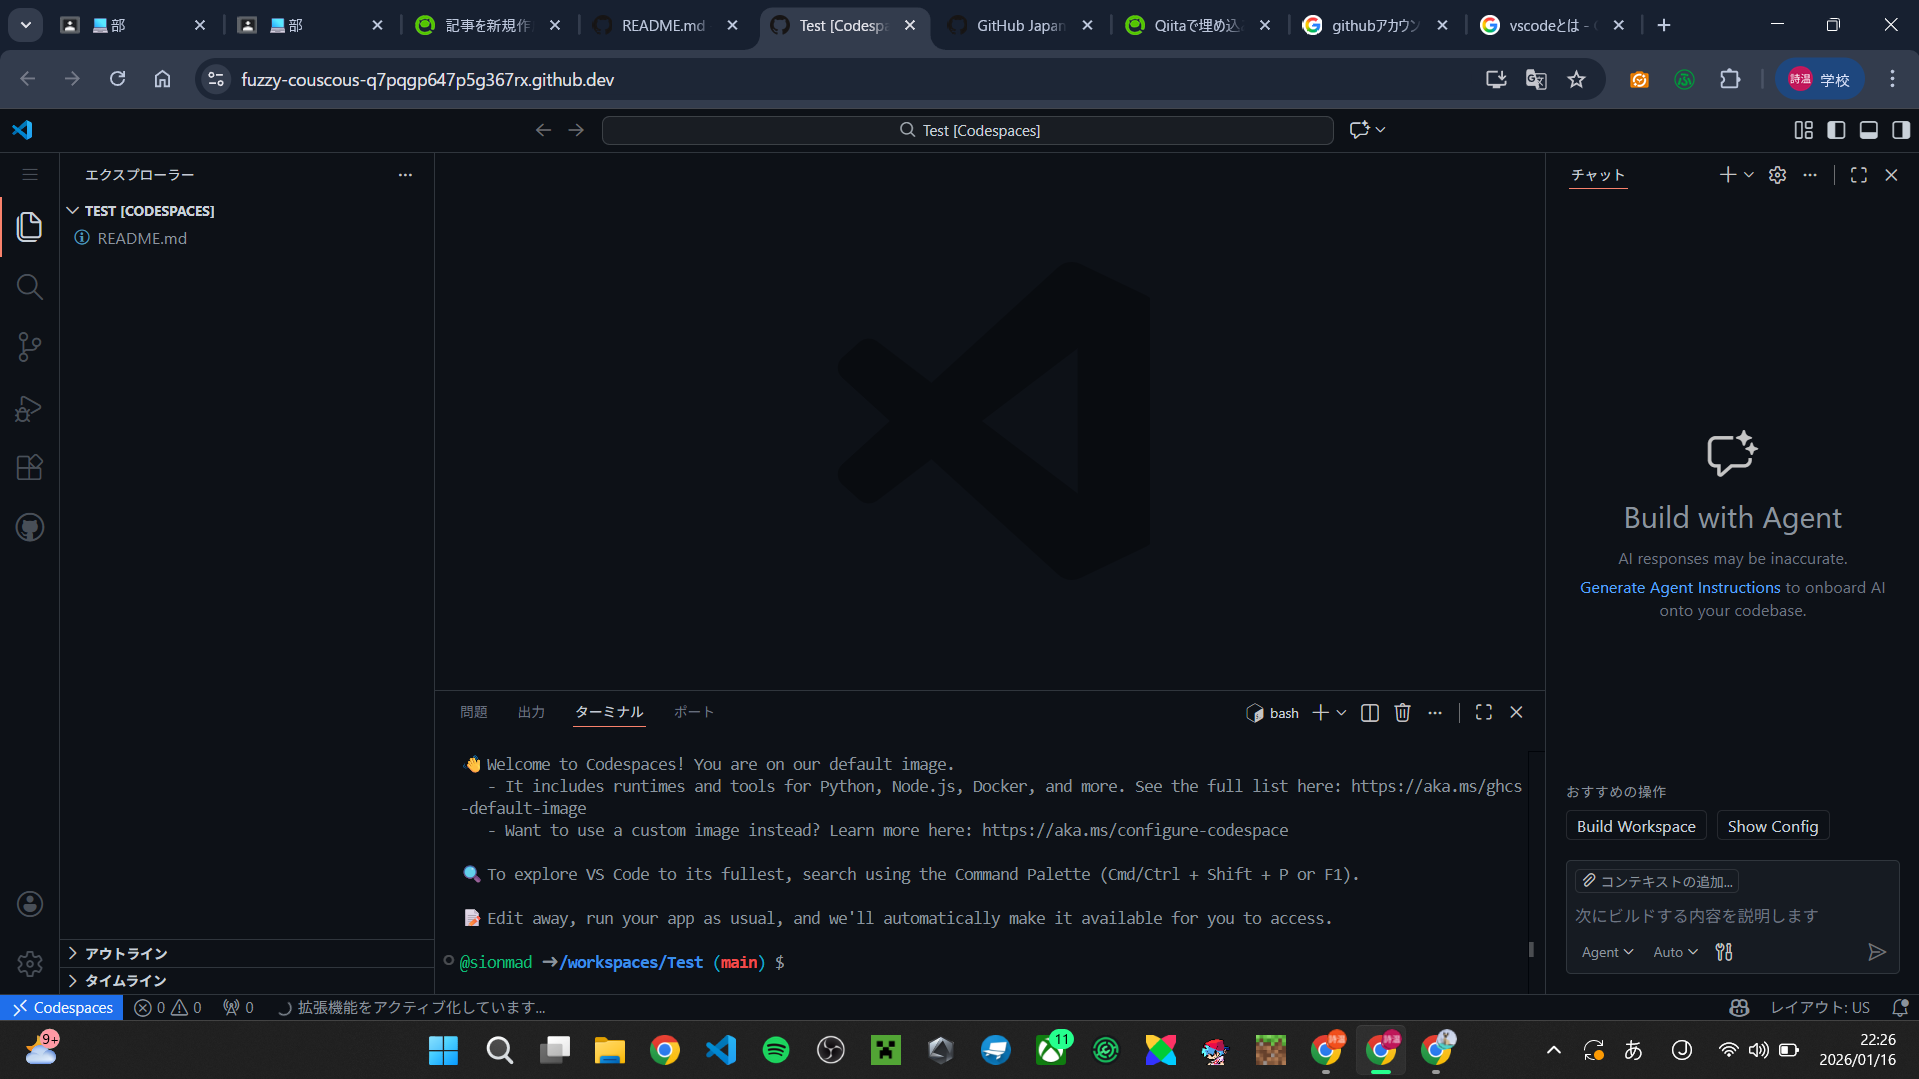This screenshot has height=1079, width=1919.
Task: Split the terminal pane
Action: tap(1370, 713)
